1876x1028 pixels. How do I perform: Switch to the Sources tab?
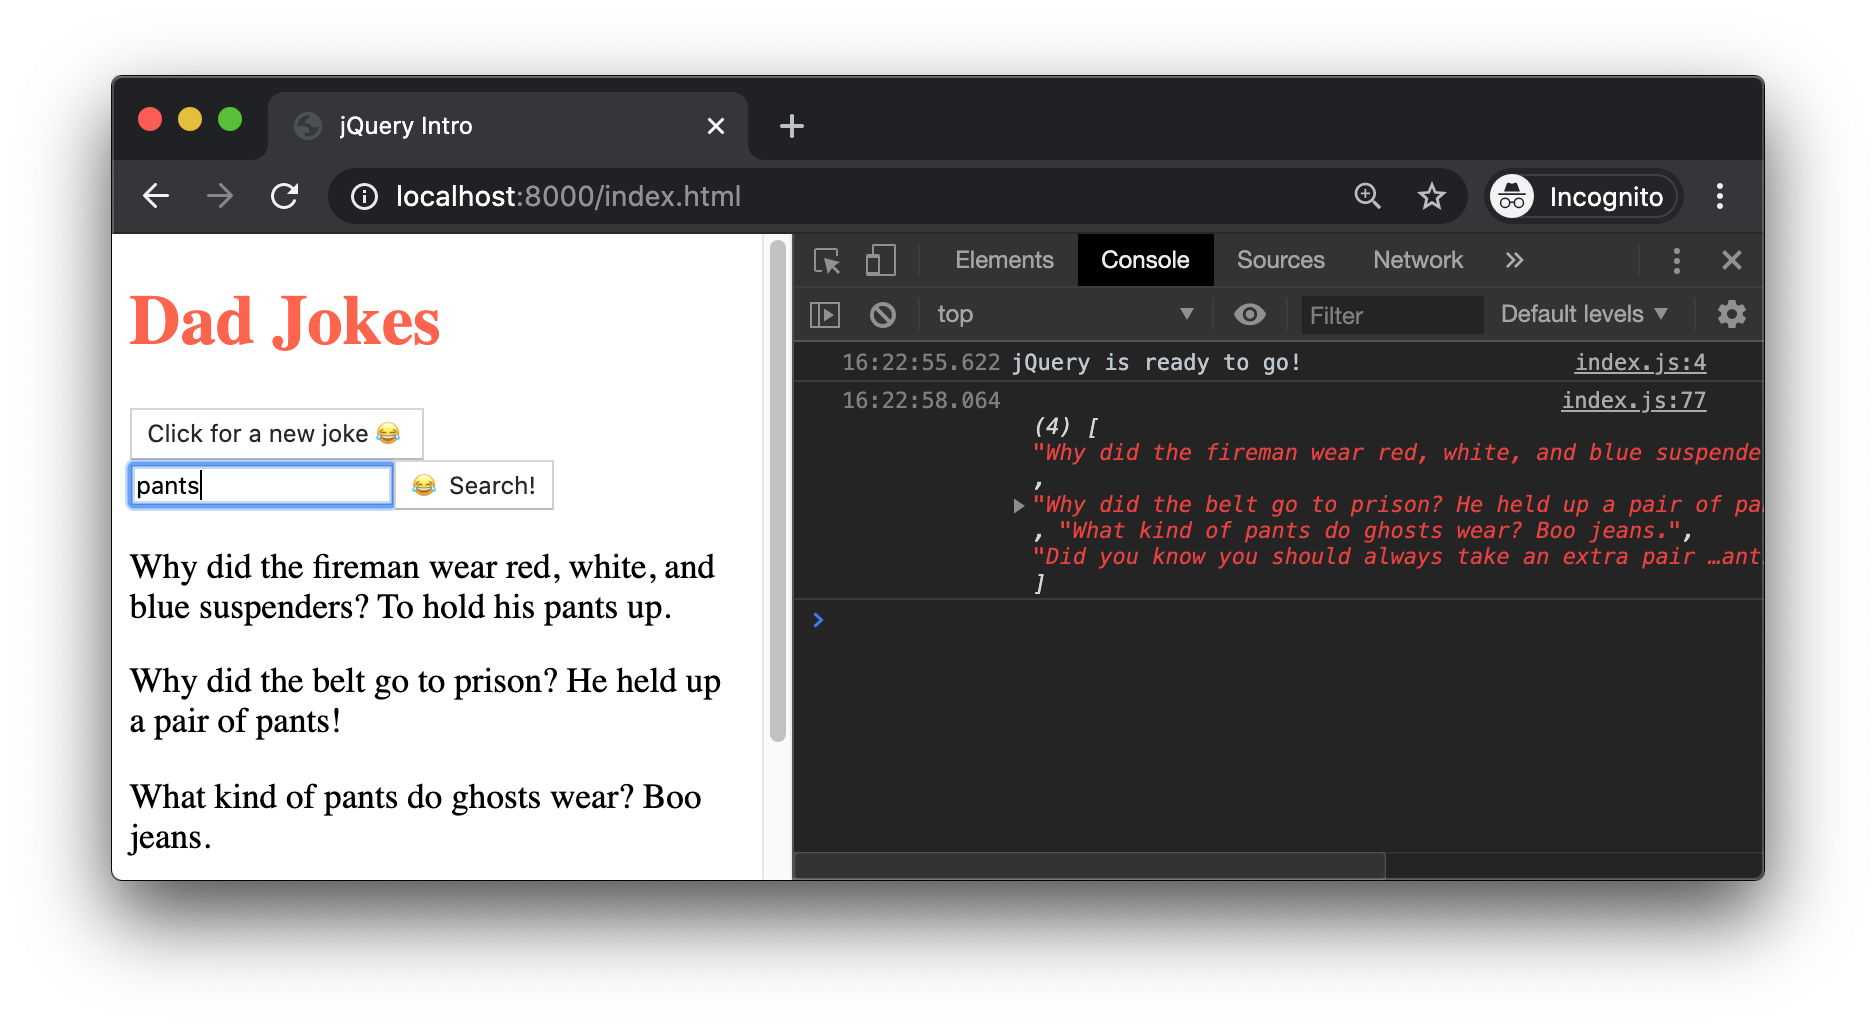point(1280,260)
